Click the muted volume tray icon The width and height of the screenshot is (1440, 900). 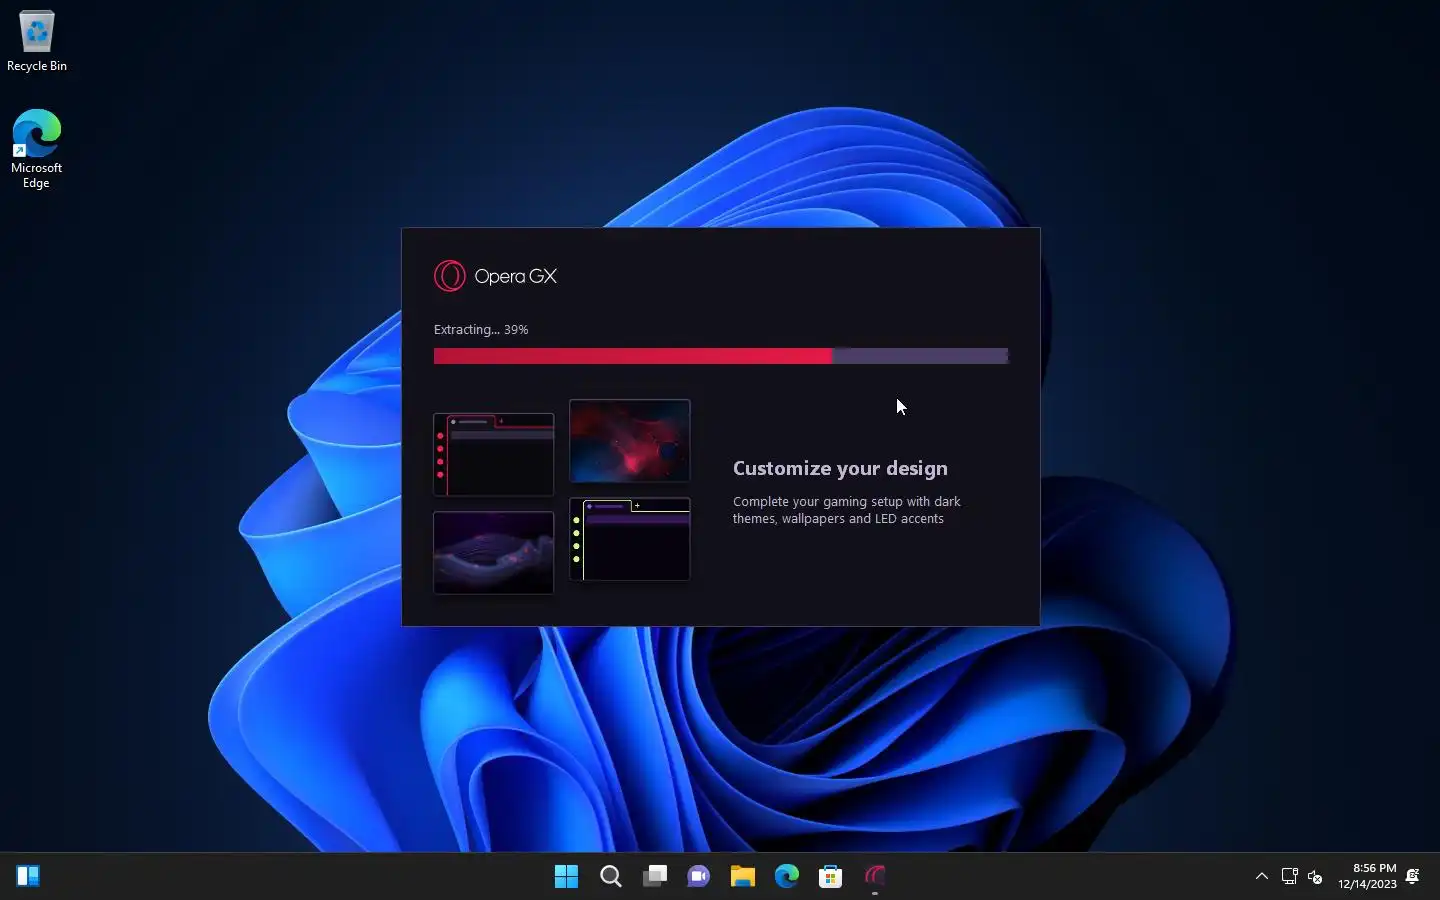1315,876
